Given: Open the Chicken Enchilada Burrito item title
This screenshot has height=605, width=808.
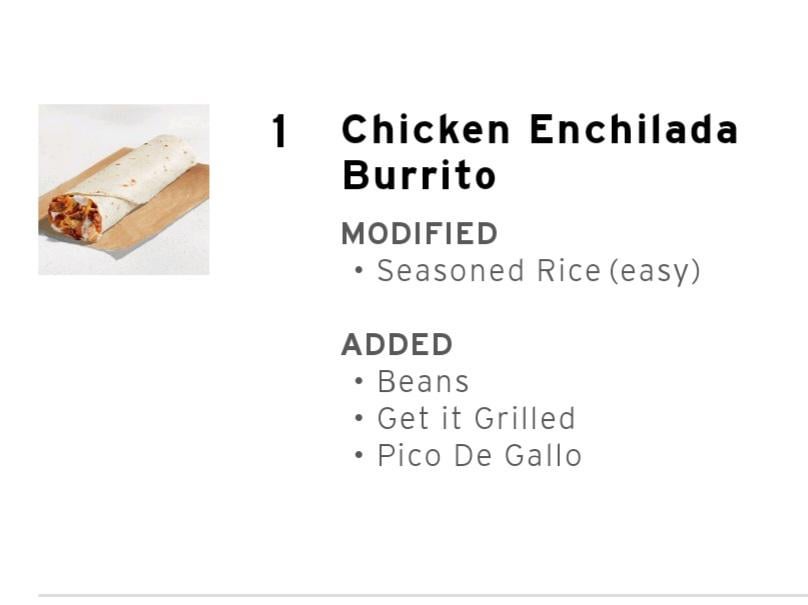Looking at the screenshot, I should (539, 152).
